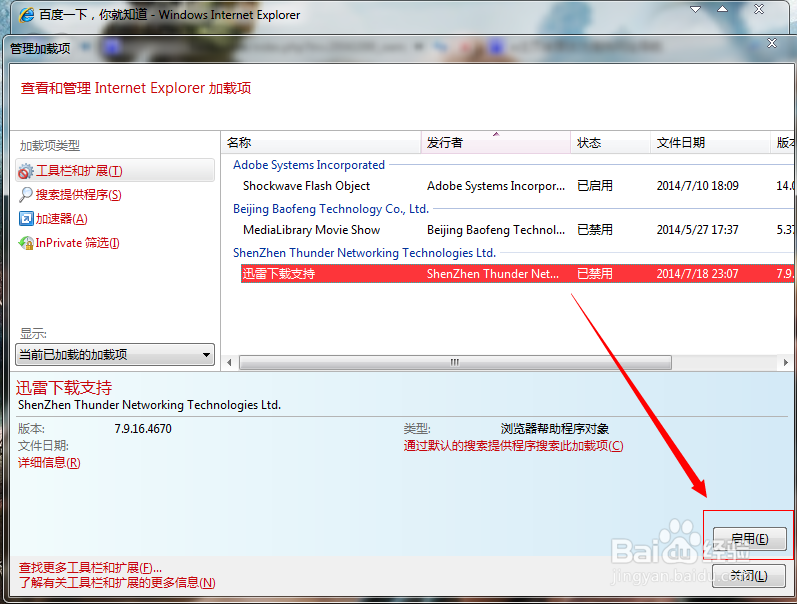797x604 pixels.
Task: Click date 2014/7/10 18:09 cell
Action: pyautogui.click(x=697, y=186)
